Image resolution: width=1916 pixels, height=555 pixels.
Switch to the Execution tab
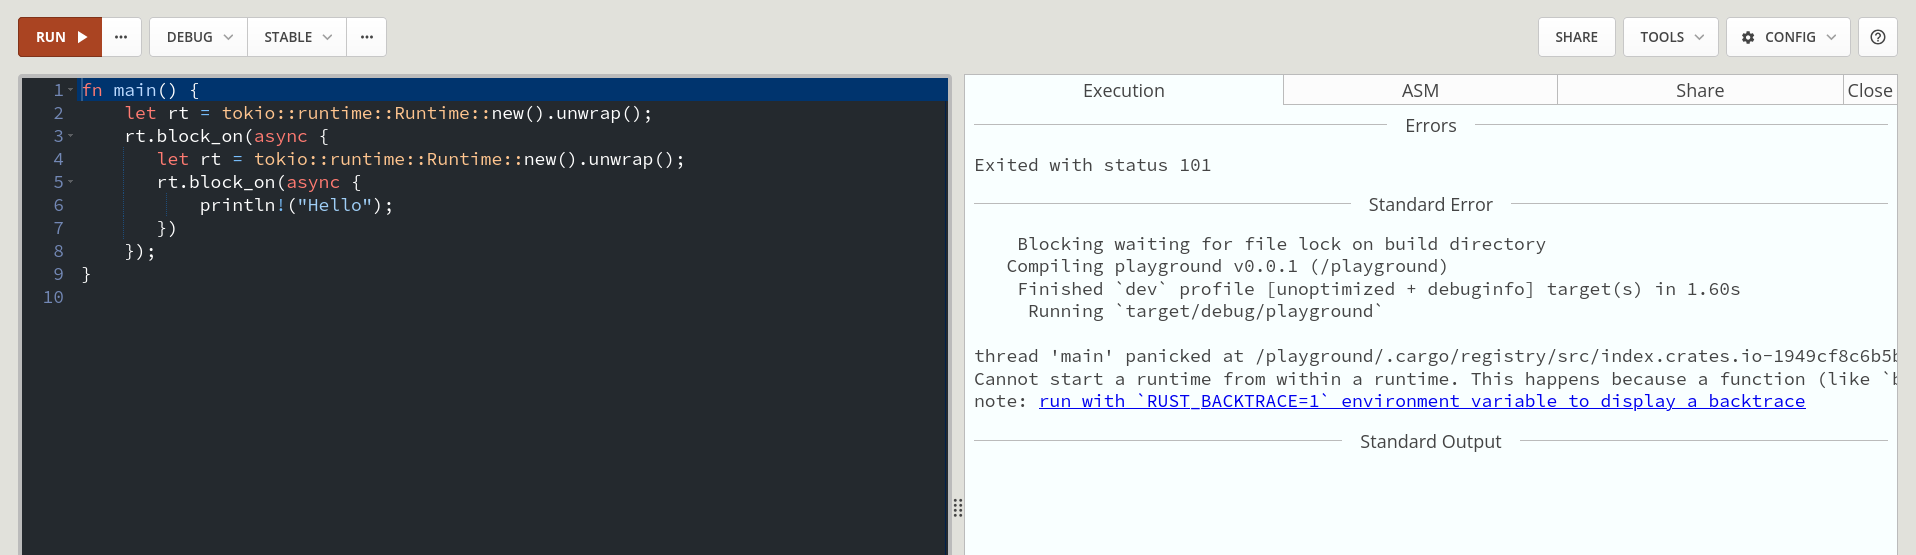[1123, 91]
